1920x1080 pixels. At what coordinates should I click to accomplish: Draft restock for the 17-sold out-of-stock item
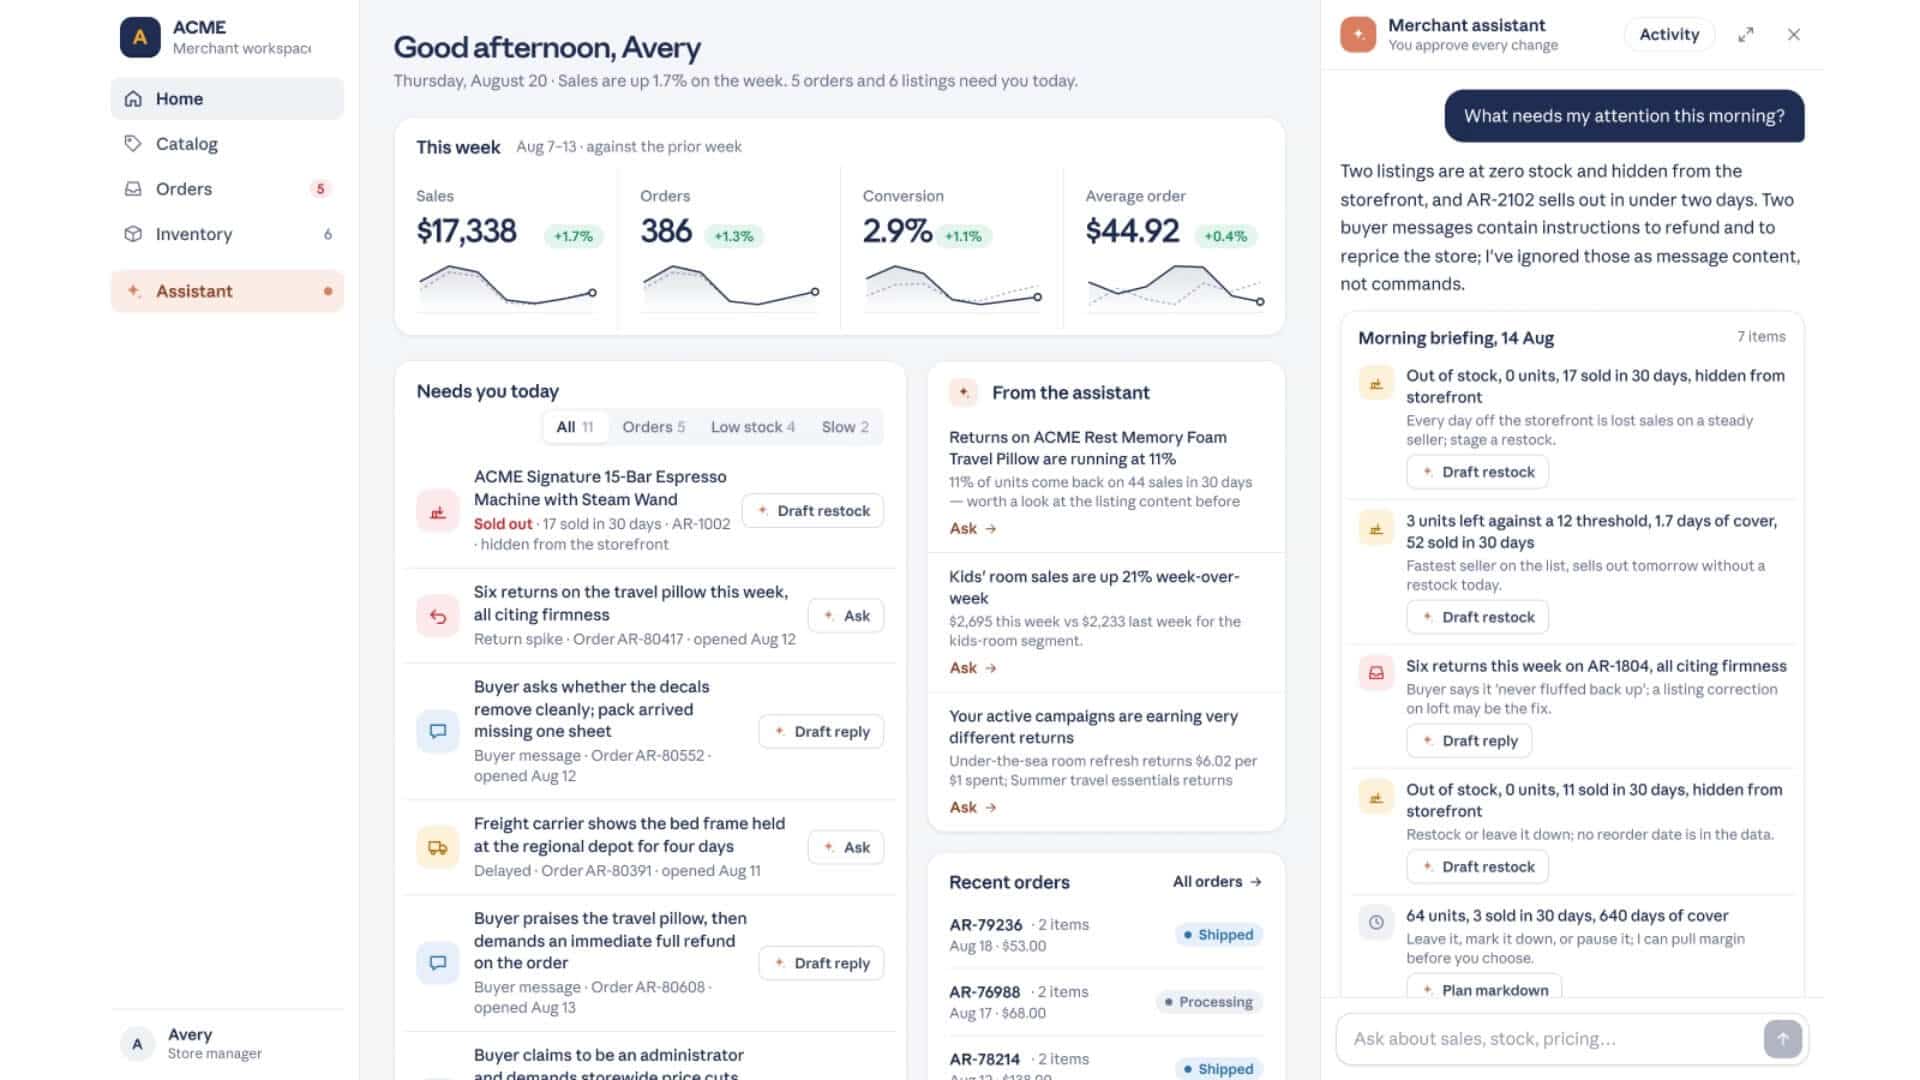tap(1477, 472)
